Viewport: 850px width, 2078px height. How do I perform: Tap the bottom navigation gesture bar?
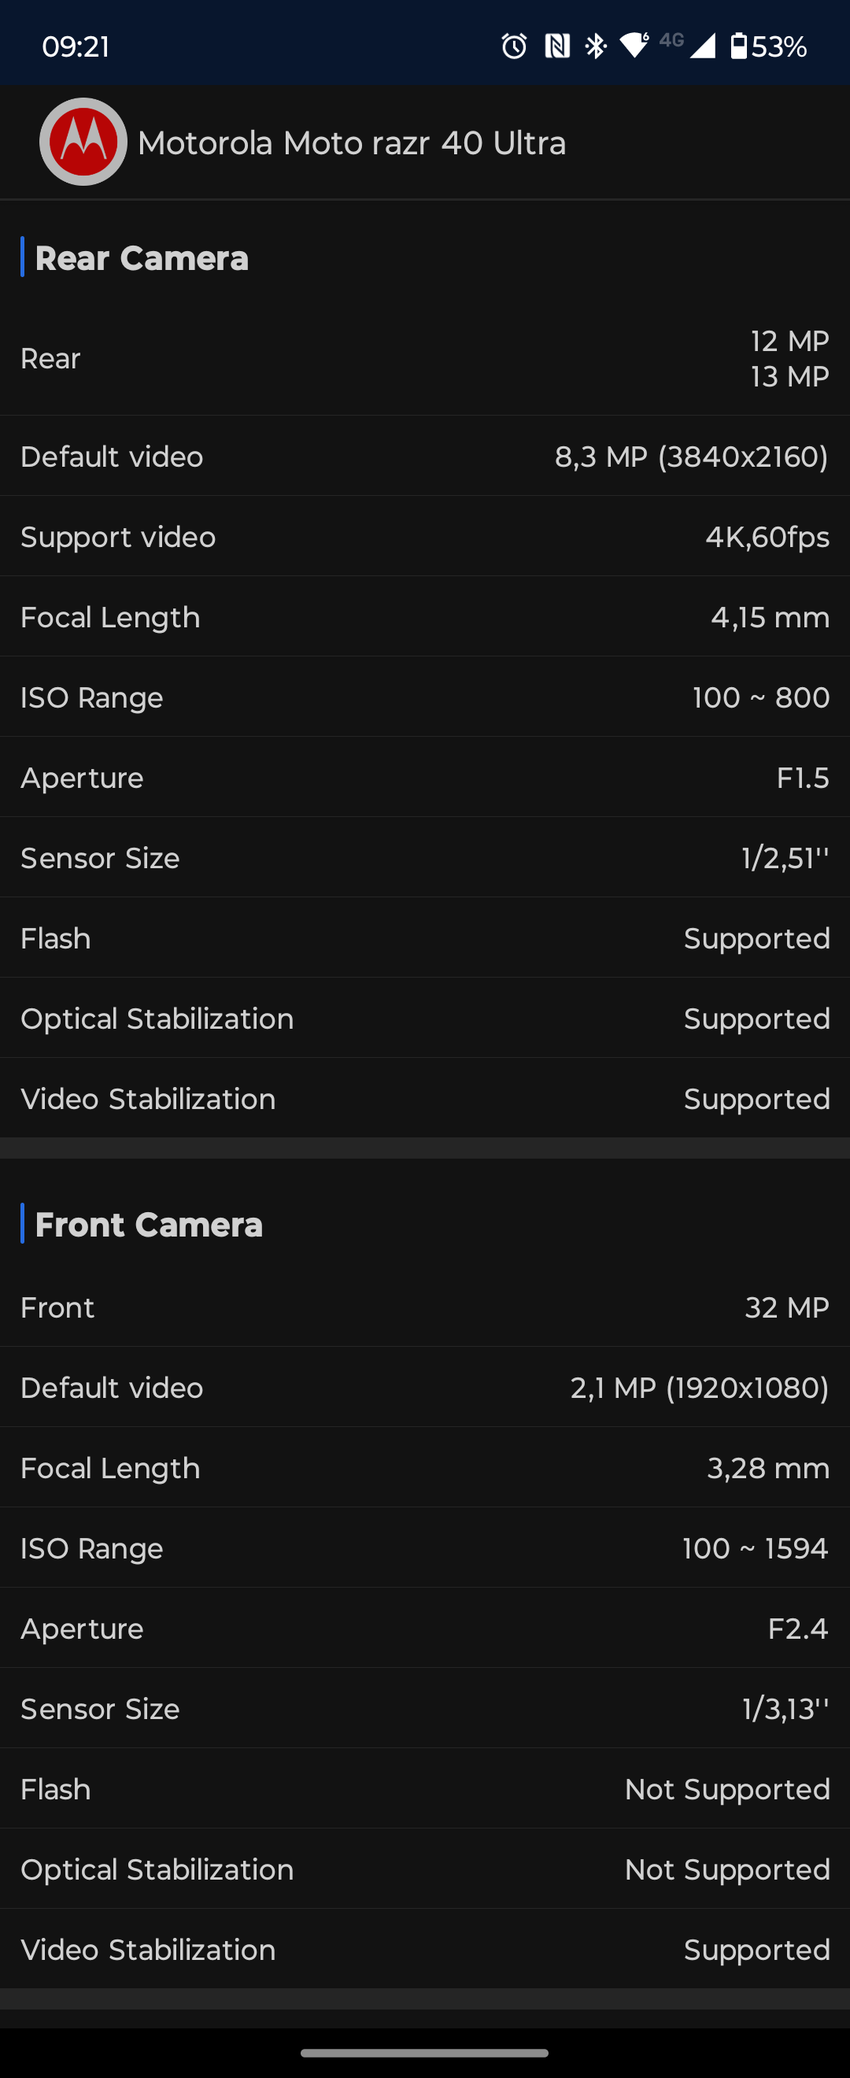point(425,2053)
